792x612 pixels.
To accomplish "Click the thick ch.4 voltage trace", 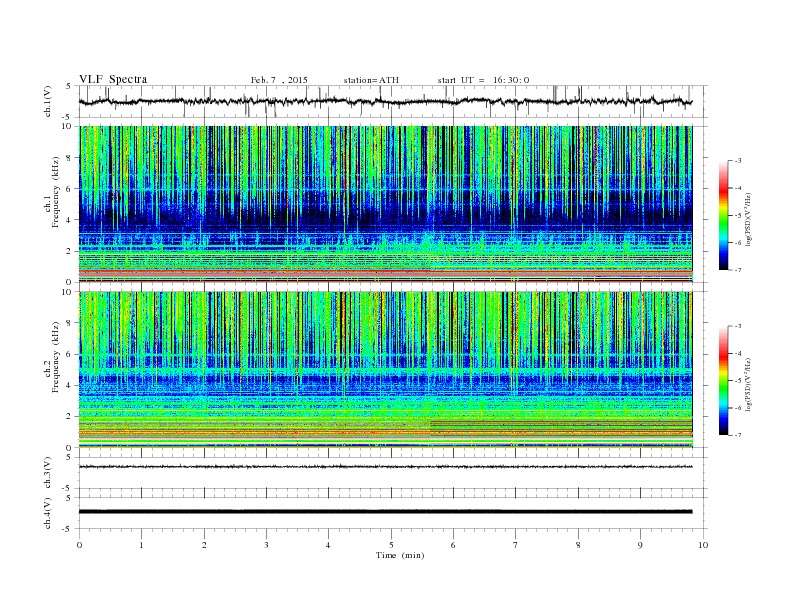I will 386,512.
